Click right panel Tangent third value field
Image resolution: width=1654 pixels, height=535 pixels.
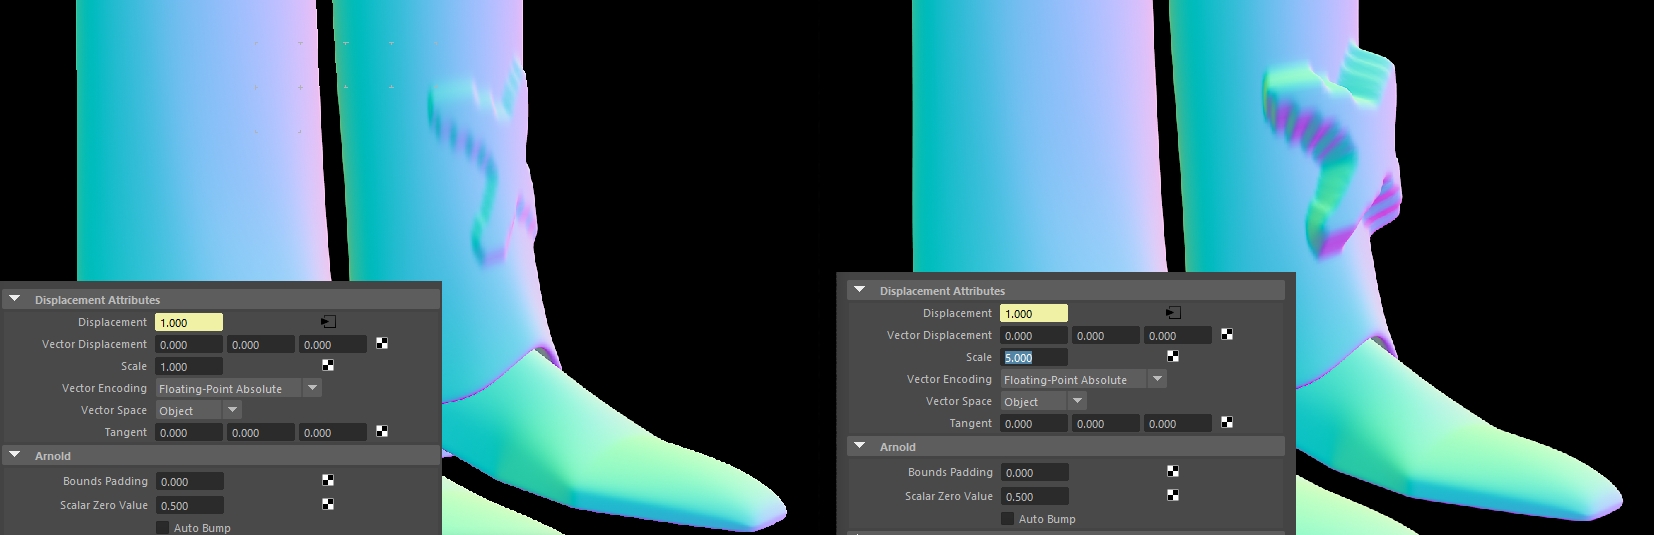click(1178, 423)
